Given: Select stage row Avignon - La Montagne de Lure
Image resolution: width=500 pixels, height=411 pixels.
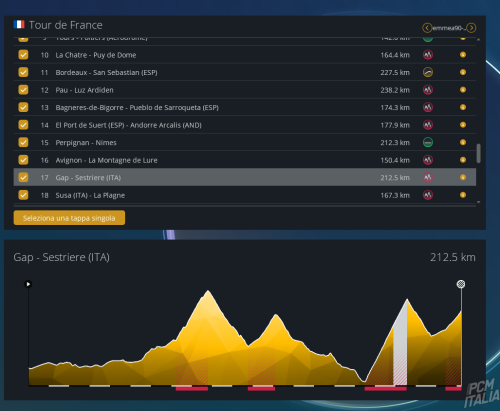Looking at the screenshot, I should click(245, 160).
